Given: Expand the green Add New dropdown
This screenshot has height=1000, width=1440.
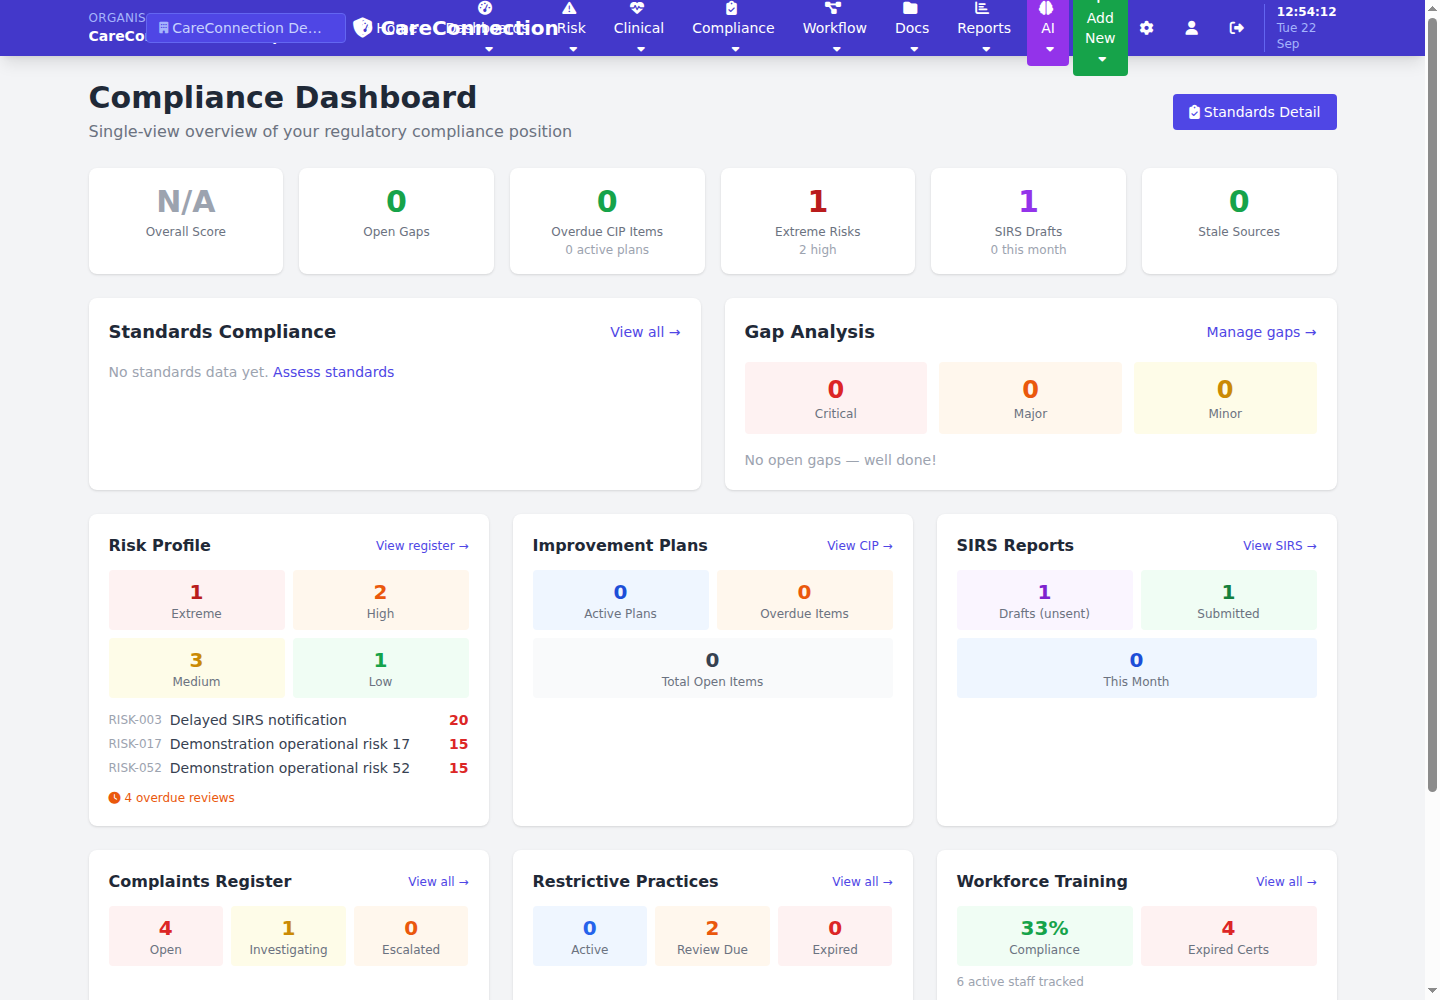Looking at the screenshot, I should point(1100,38).
